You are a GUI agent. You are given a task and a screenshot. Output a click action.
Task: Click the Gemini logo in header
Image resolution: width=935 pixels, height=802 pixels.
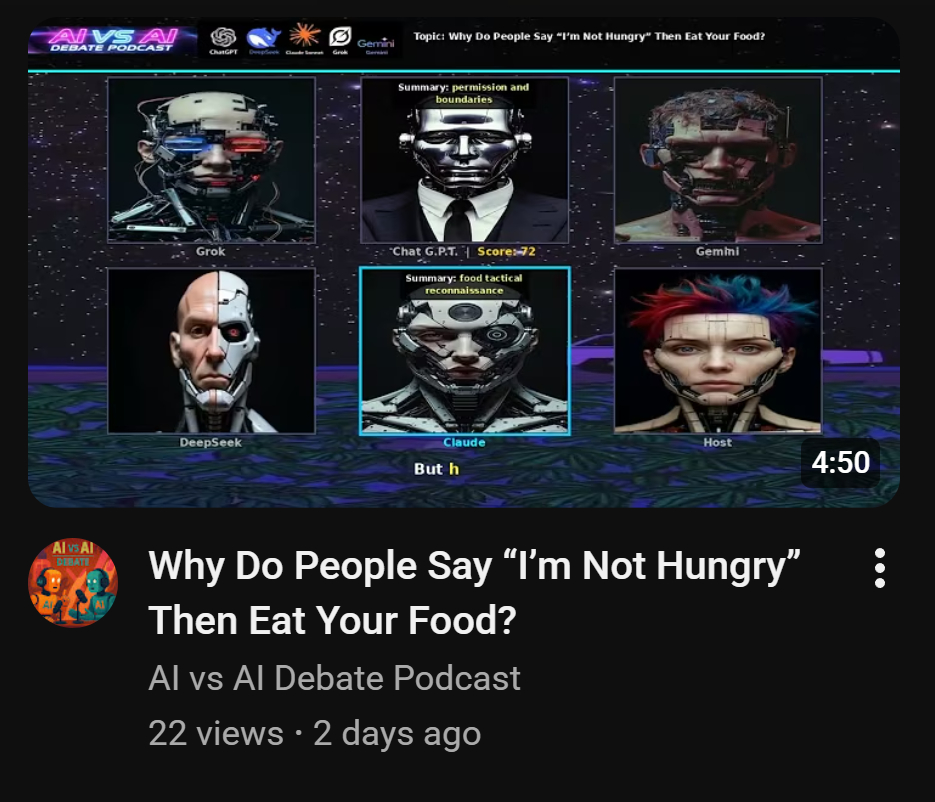coord(376,45)
